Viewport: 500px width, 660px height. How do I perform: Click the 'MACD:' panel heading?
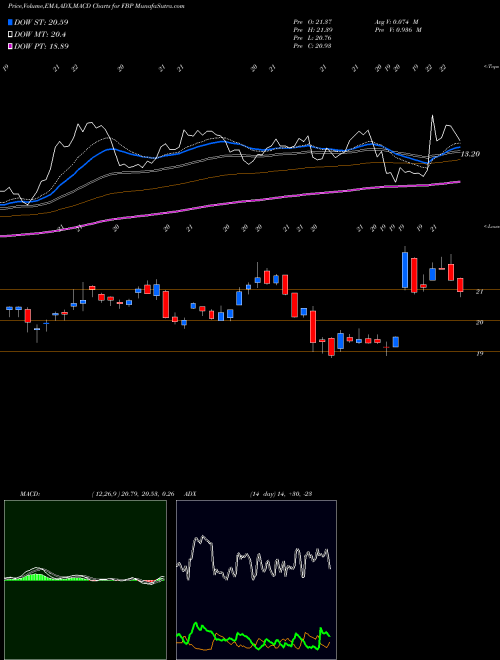point(29,494)
